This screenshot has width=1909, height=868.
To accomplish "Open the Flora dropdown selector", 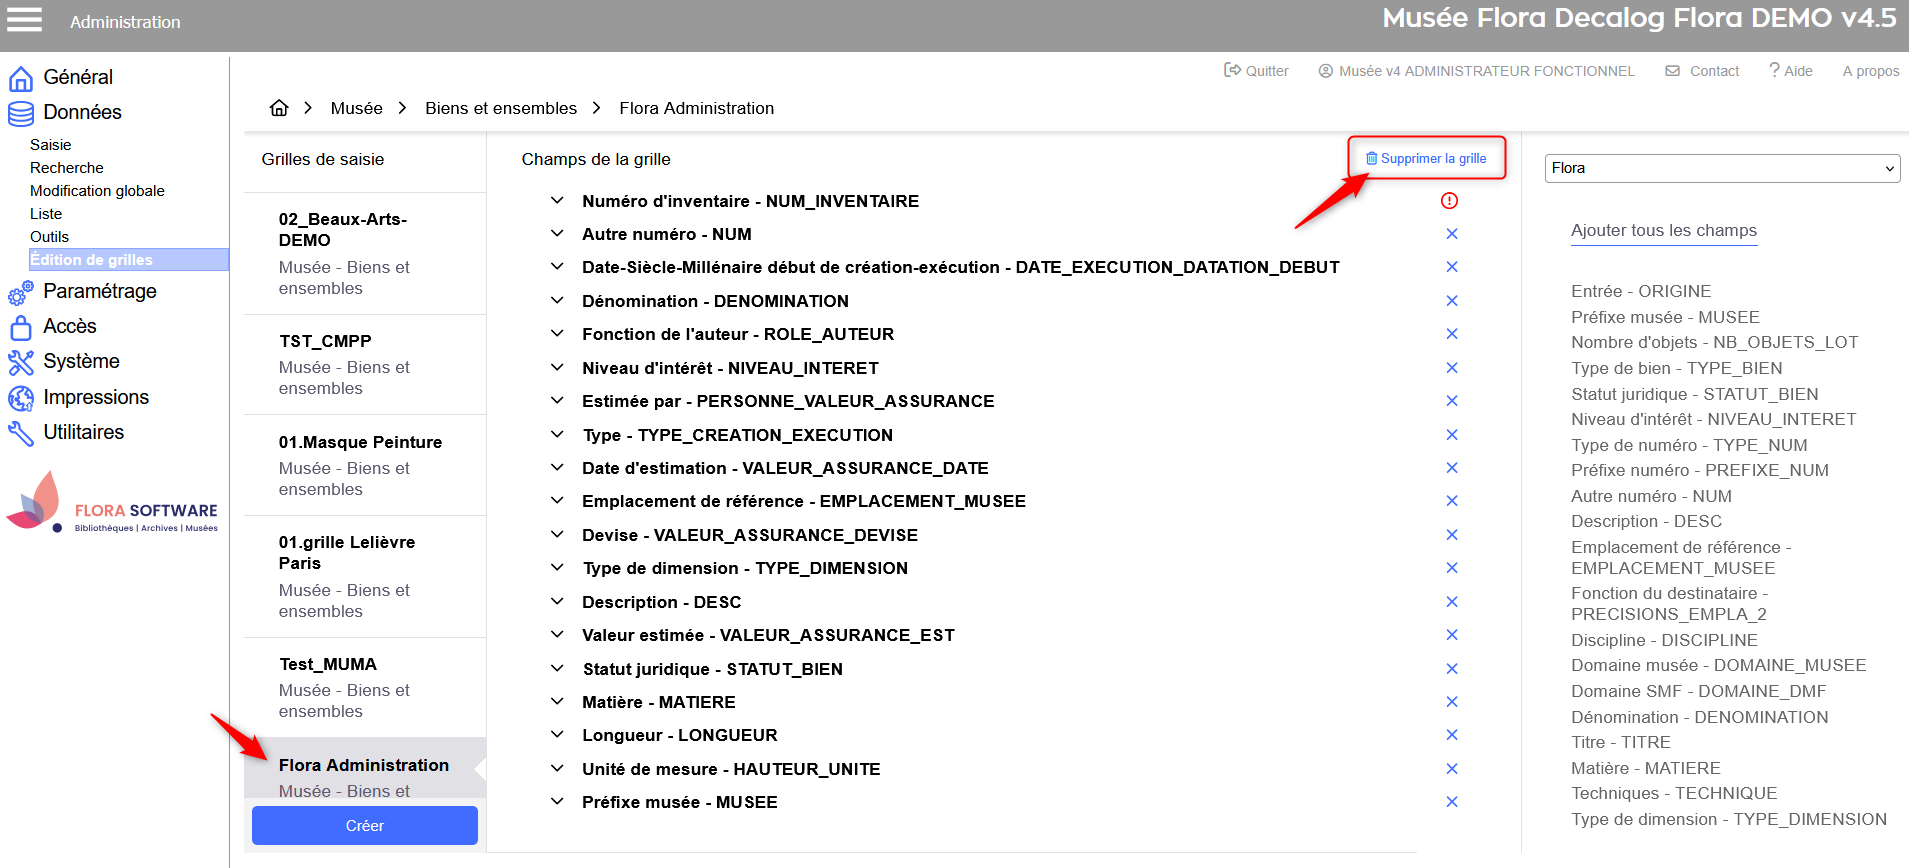I will coord(1721,168).
